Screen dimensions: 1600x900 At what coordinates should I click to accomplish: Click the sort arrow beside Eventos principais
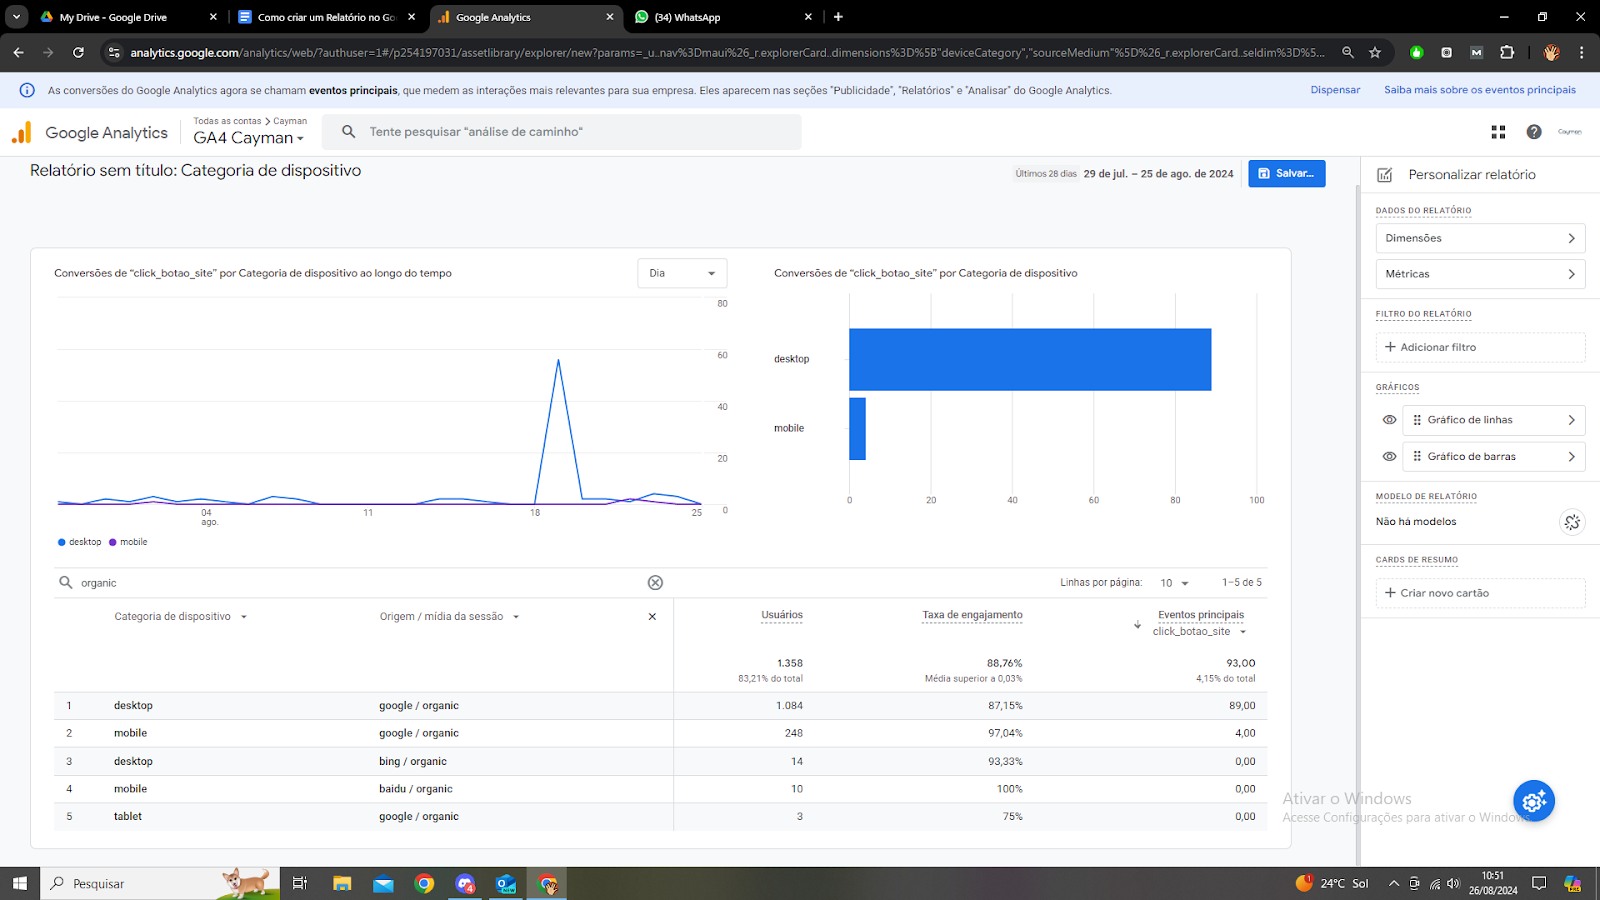[x=1137, y=625]
